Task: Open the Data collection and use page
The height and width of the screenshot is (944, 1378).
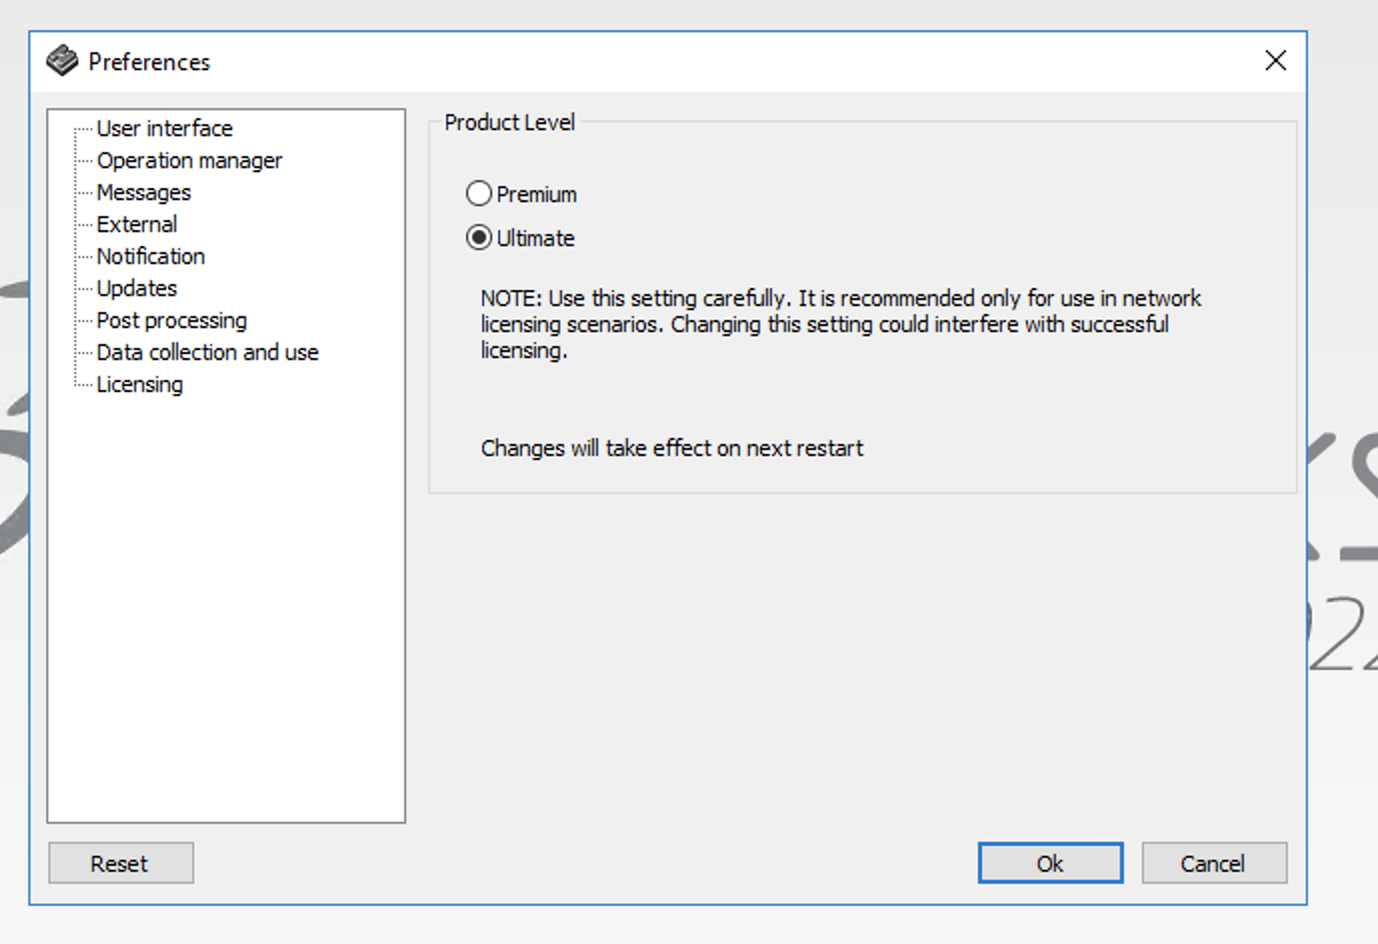Action: pyautogui.click(x=207, y=352)
